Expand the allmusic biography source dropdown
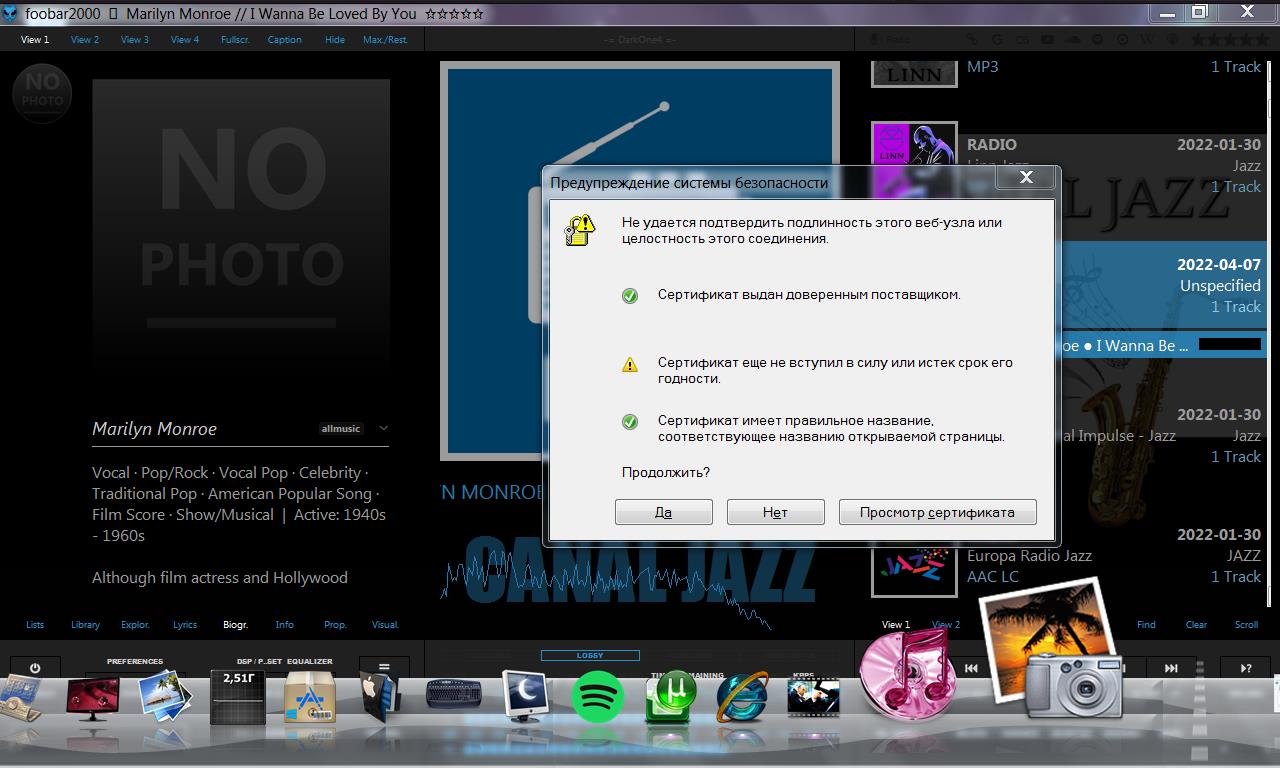 click(383, 428)
